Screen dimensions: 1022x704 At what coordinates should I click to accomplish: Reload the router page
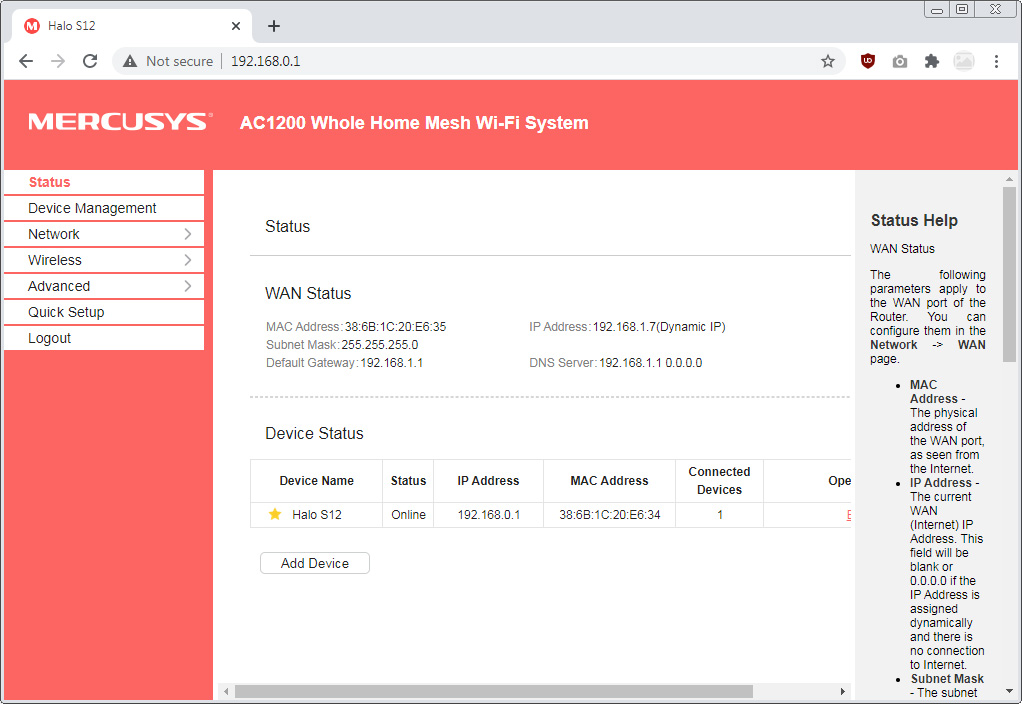90,61
